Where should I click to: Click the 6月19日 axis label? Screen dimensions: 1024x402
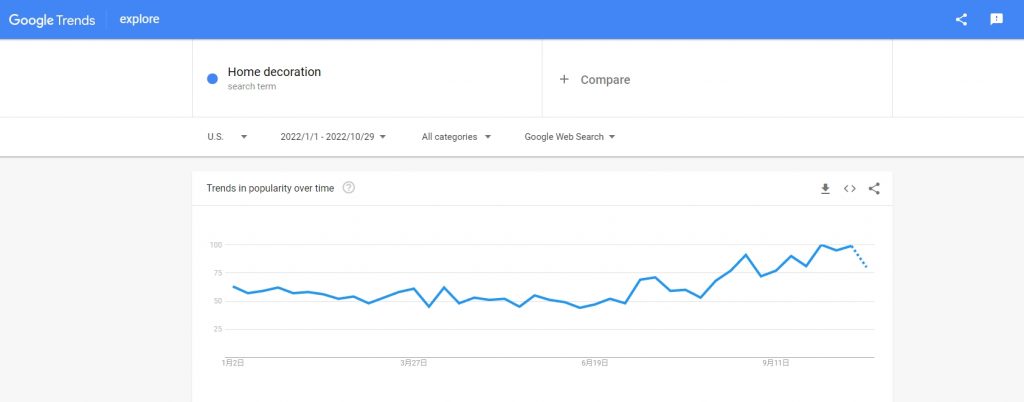pyautogui.click(x=595, y=363)
